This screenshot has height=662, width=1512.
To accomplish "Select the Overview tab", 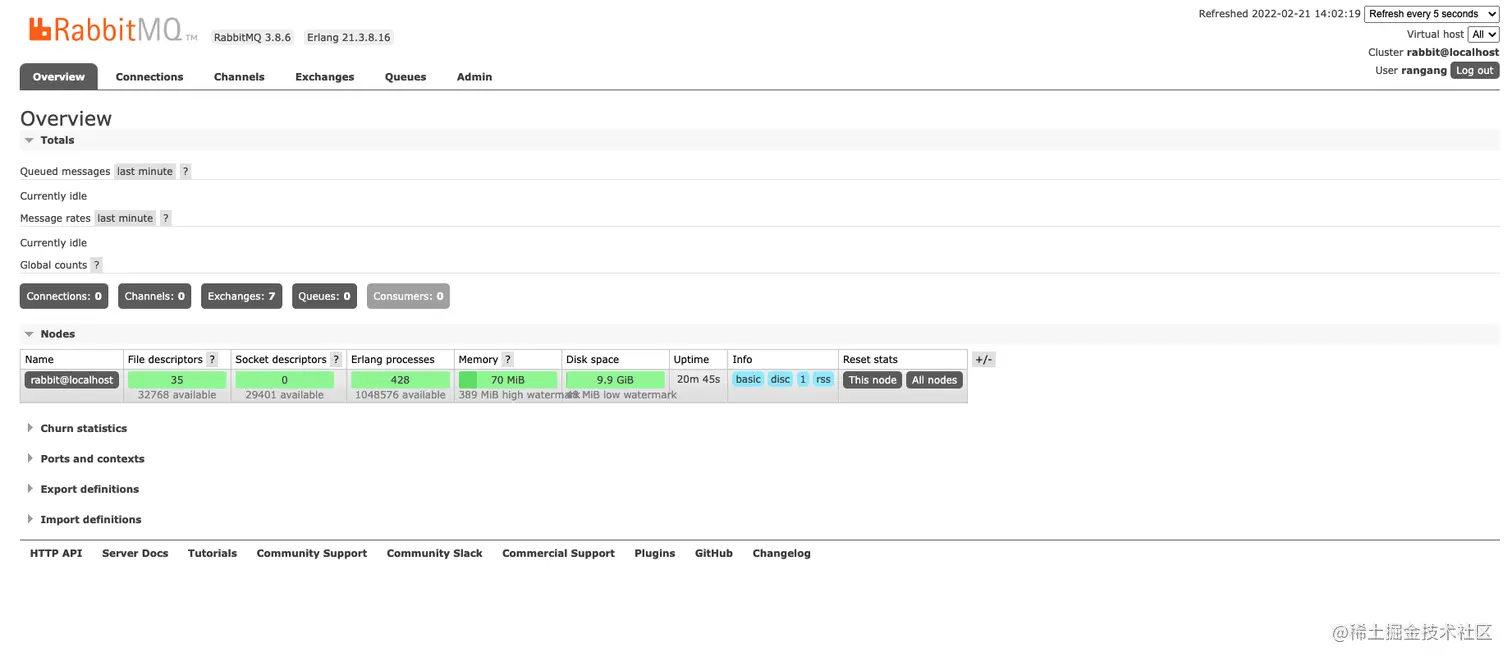I will [59, 77].
